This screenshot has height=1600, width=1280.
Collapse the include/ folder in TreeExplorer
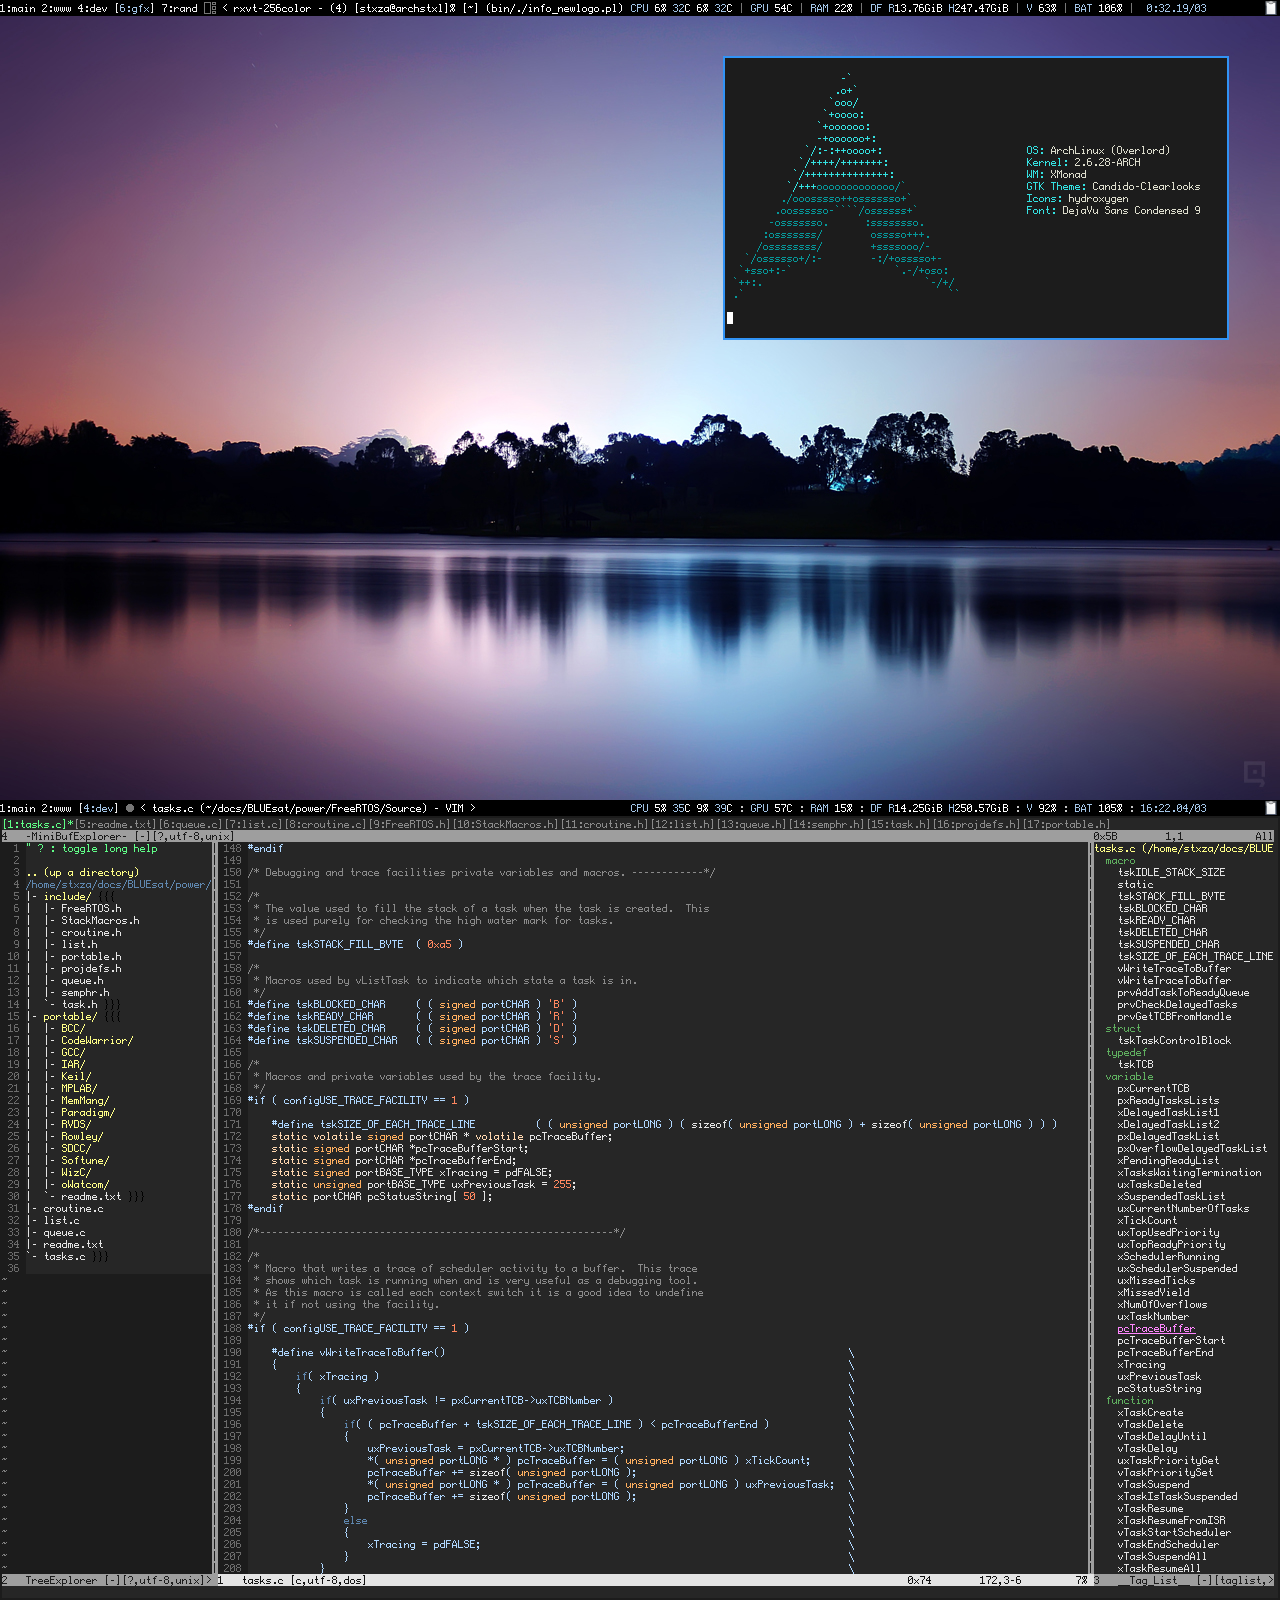[x=66, y=897]
